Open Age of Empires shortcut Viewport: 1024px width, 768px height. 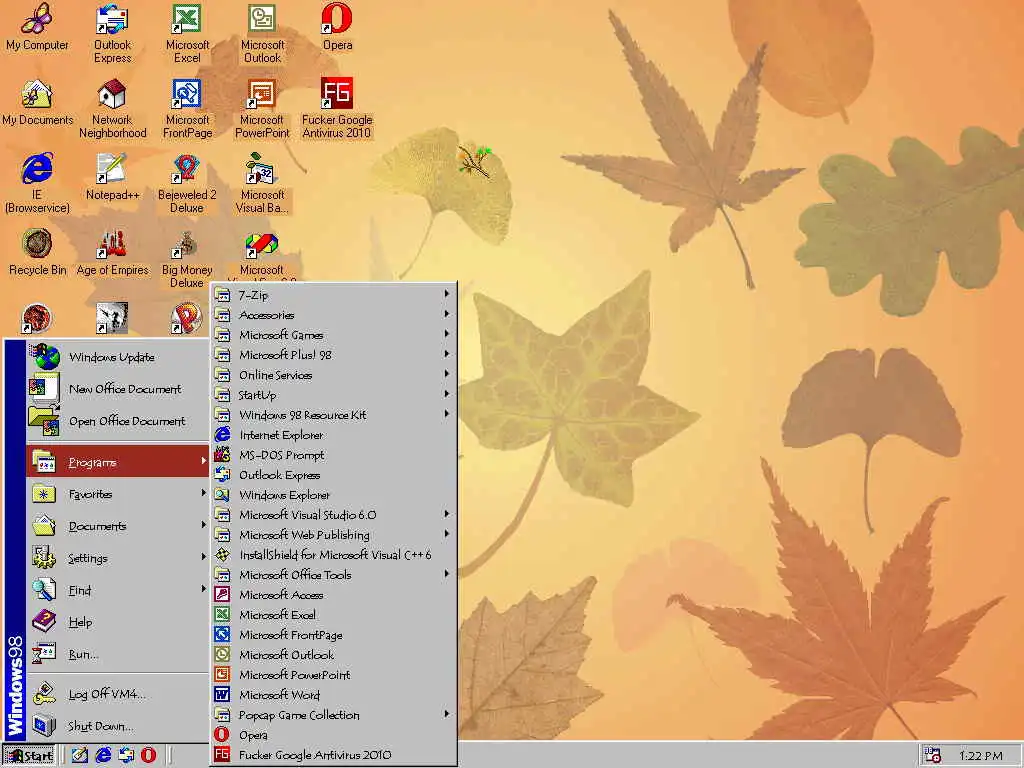pos(112,253)
